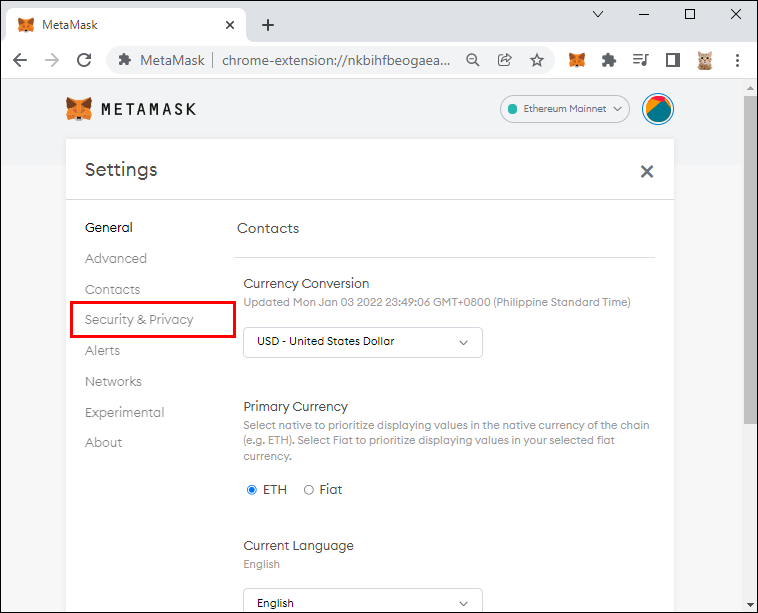Open the media controls toolbar icon
The image size is (758, 613).
tap(641, 60)
